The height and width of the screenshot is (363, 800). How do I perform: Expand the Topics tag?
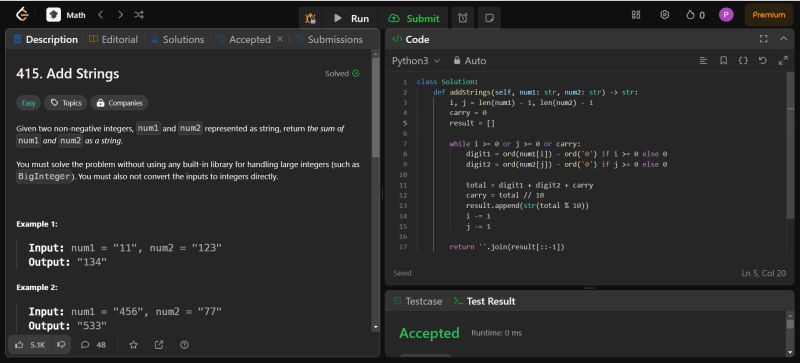(x=66, y=103)
